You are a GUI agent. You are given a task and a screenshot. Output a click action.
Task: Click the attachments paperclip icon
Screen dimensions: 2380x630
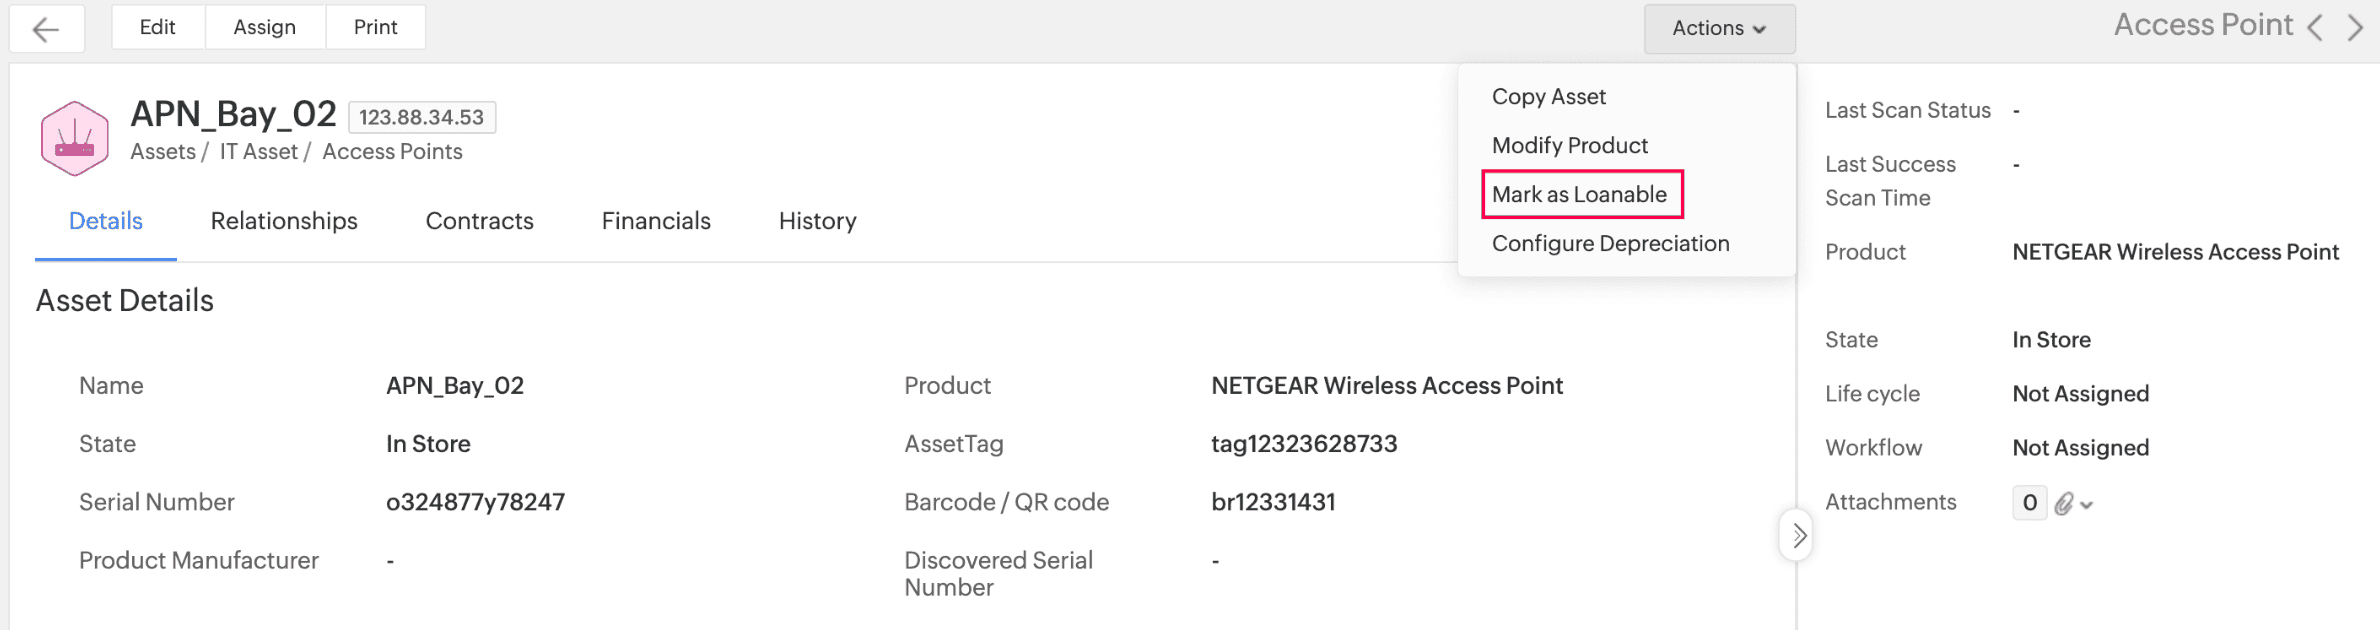(x=2063, y=504)
